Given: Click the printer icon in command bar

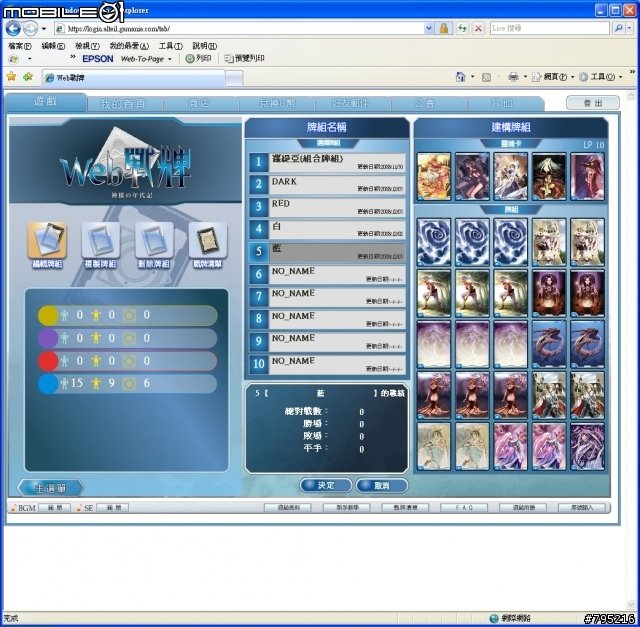Looking at the screenshot, I should point(513,77).
